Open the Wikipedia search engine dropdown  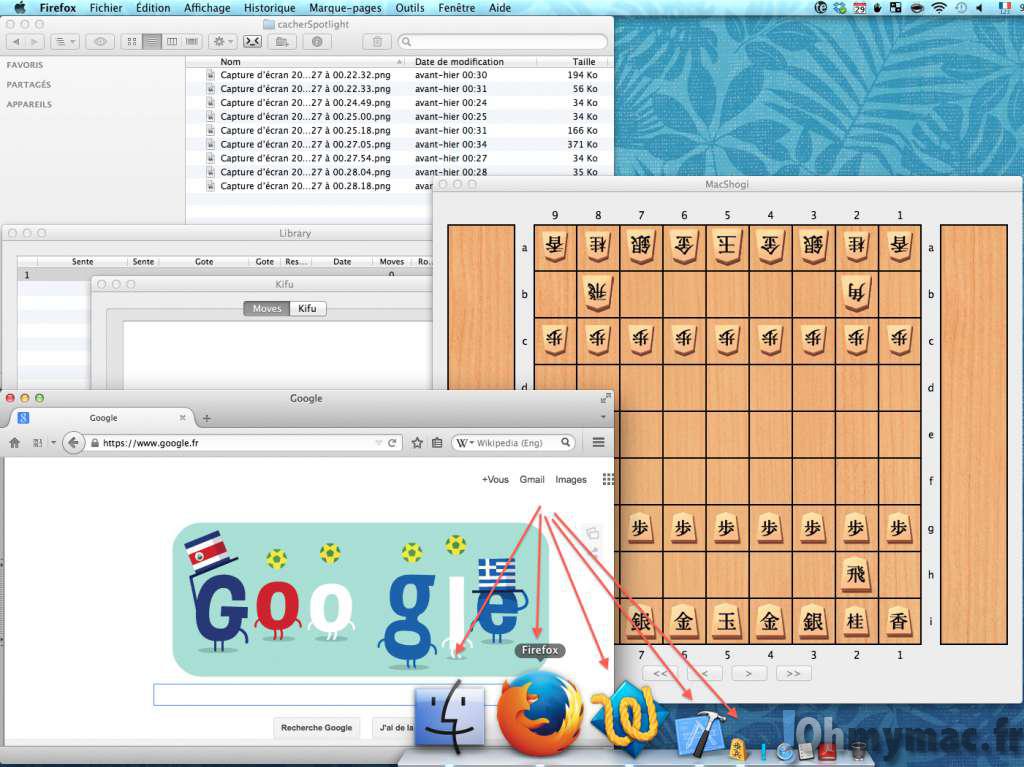[465, 443]
